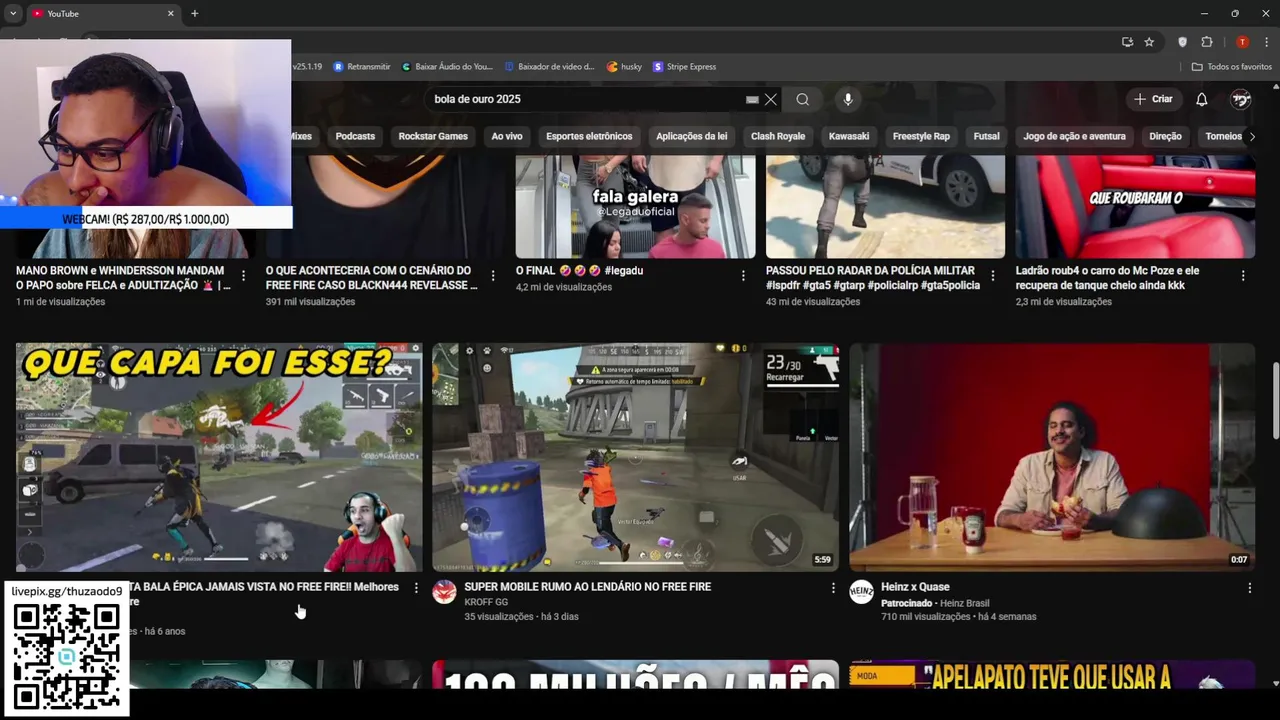Open the Baixador de vídeo bookmark
The image size is (1280, 720).
tap(549, 67)
